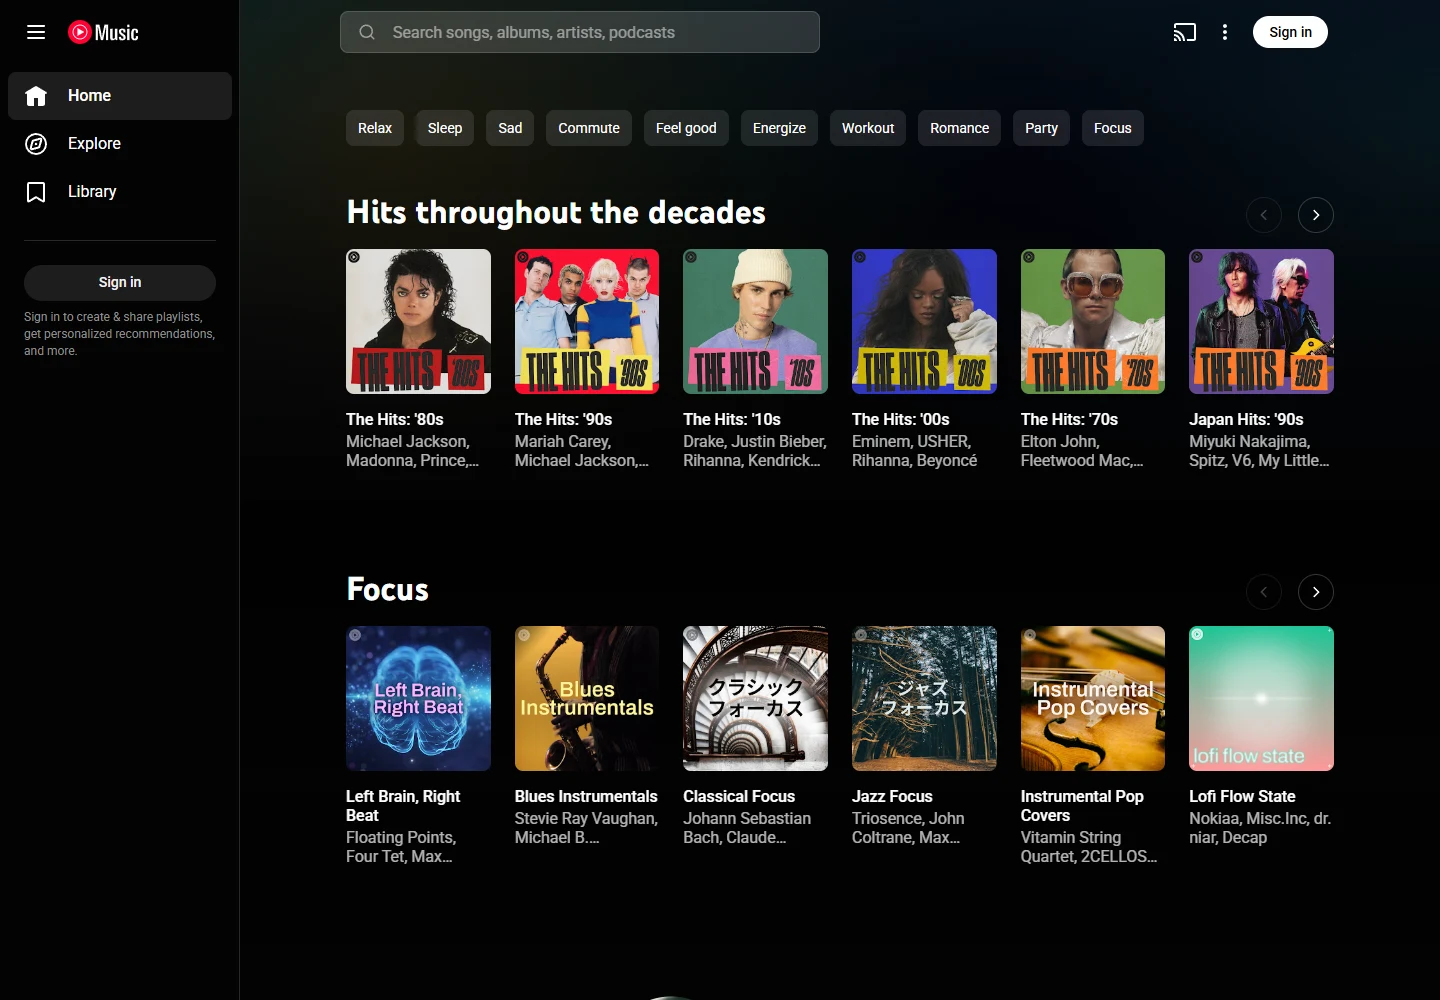Viewport: 1440px width, 1000px height.
Task: Select the Workout mood chip
Action: tap(868, 128)
